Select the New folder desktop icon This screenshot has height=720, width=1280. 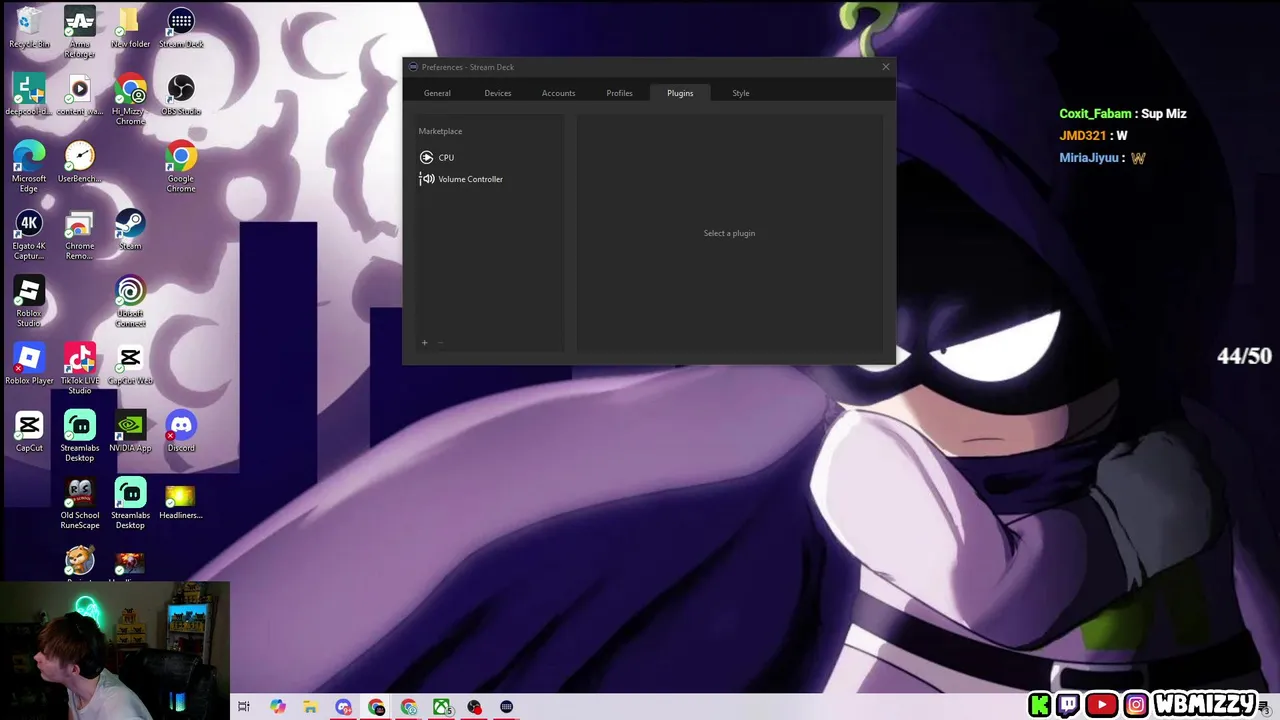(x=130, y=28)
